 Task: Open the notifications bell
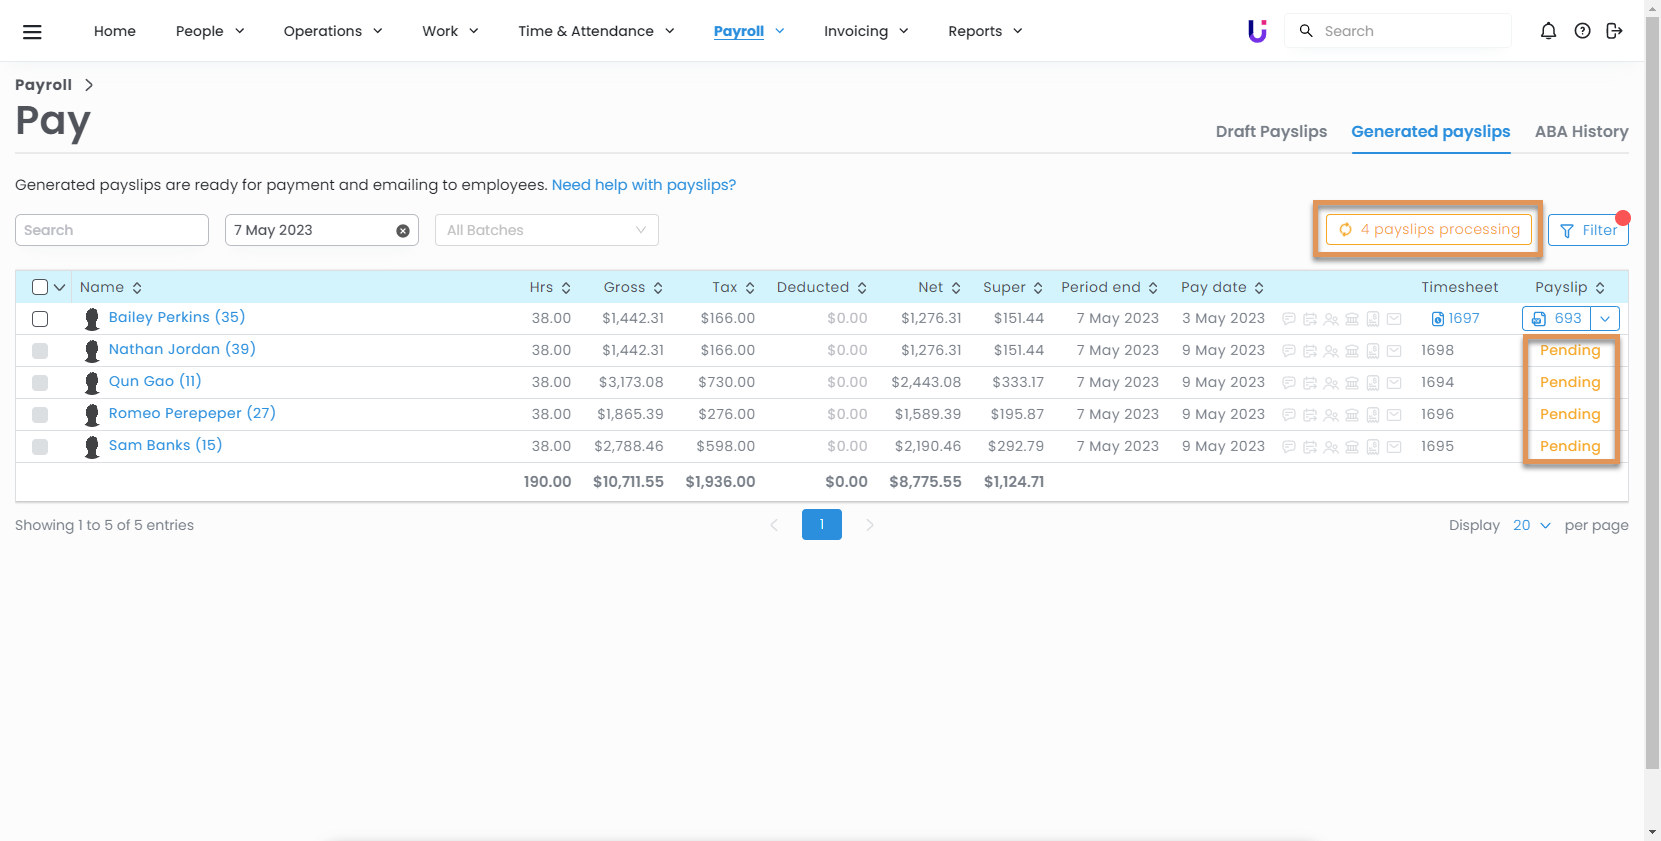[x=1548, y=31]
